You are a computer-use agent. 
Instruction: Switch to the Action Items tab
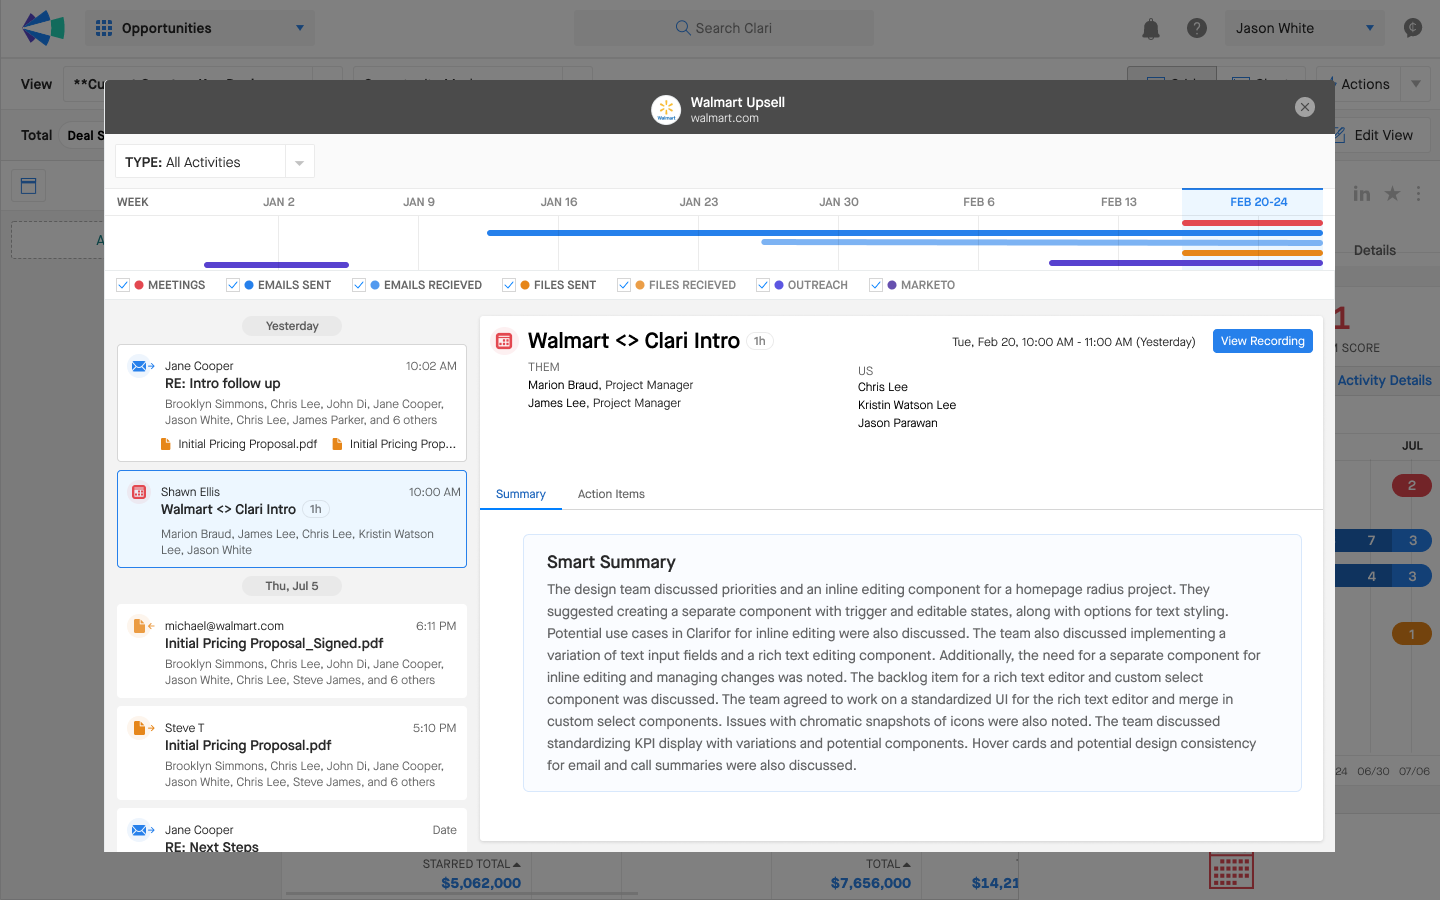click(x=611, y=494)
